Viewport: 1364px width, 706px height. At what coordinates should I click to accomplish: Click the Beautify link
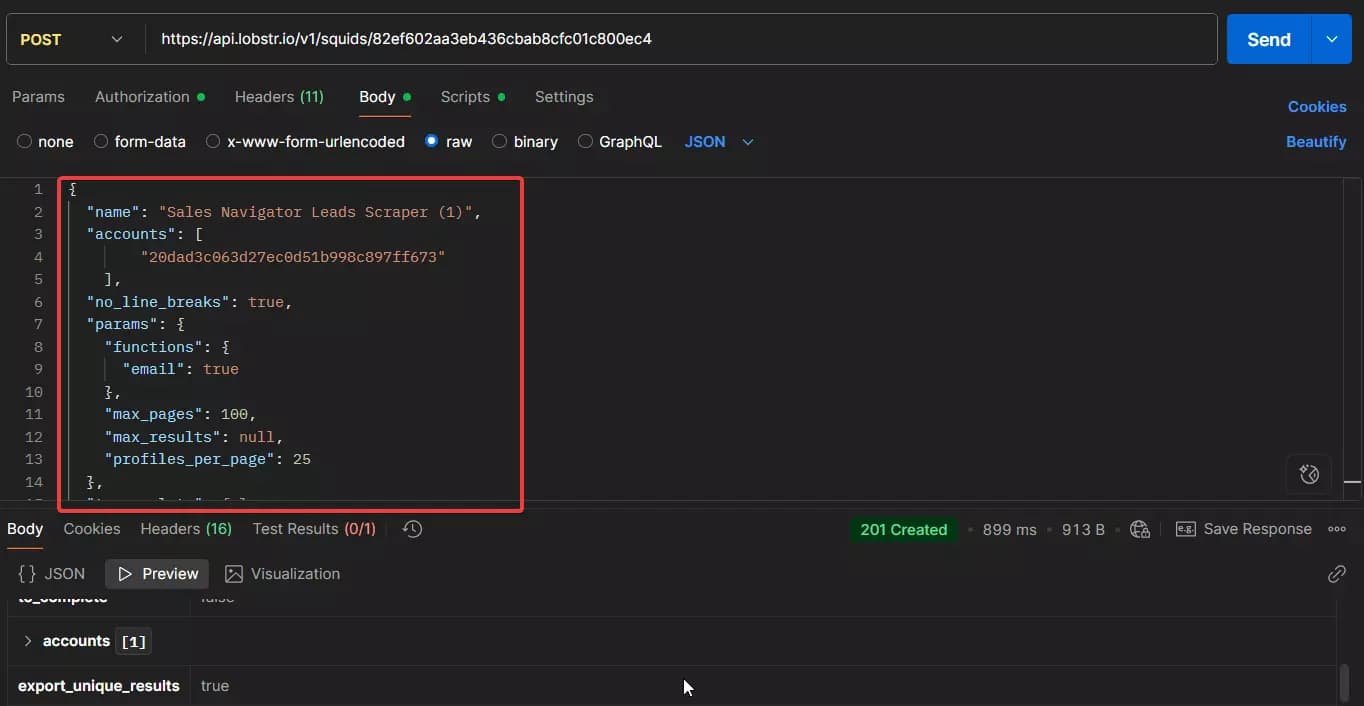point(1316,141)
